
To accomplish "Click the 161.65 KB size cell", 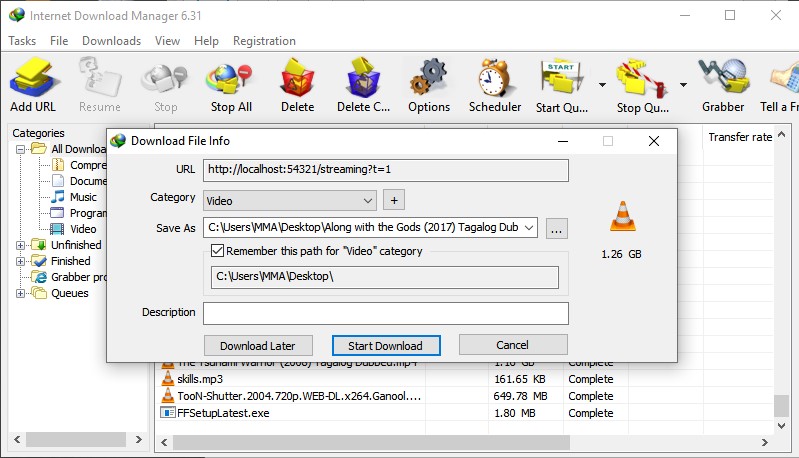I will (x=520, y=379).
